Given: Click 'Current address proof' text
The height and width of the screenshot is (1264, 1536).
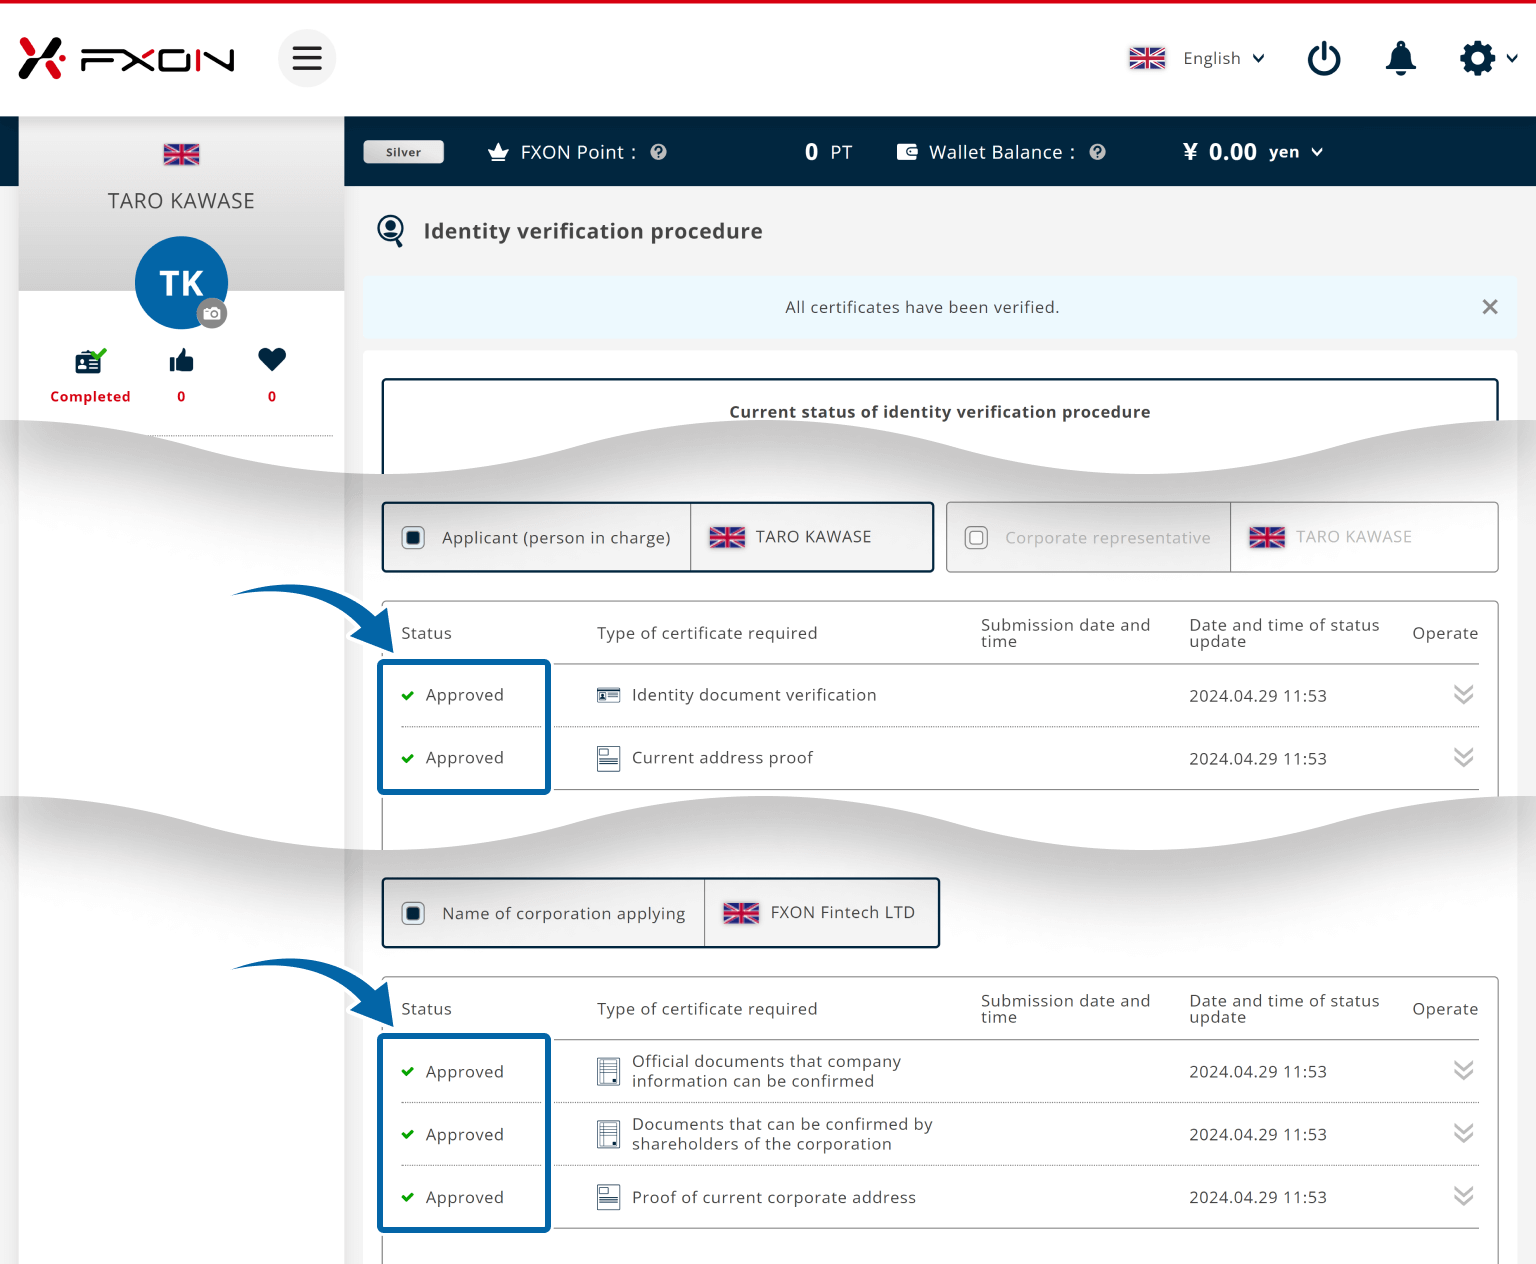Looking at the screenshot, I should pos(722,758).
